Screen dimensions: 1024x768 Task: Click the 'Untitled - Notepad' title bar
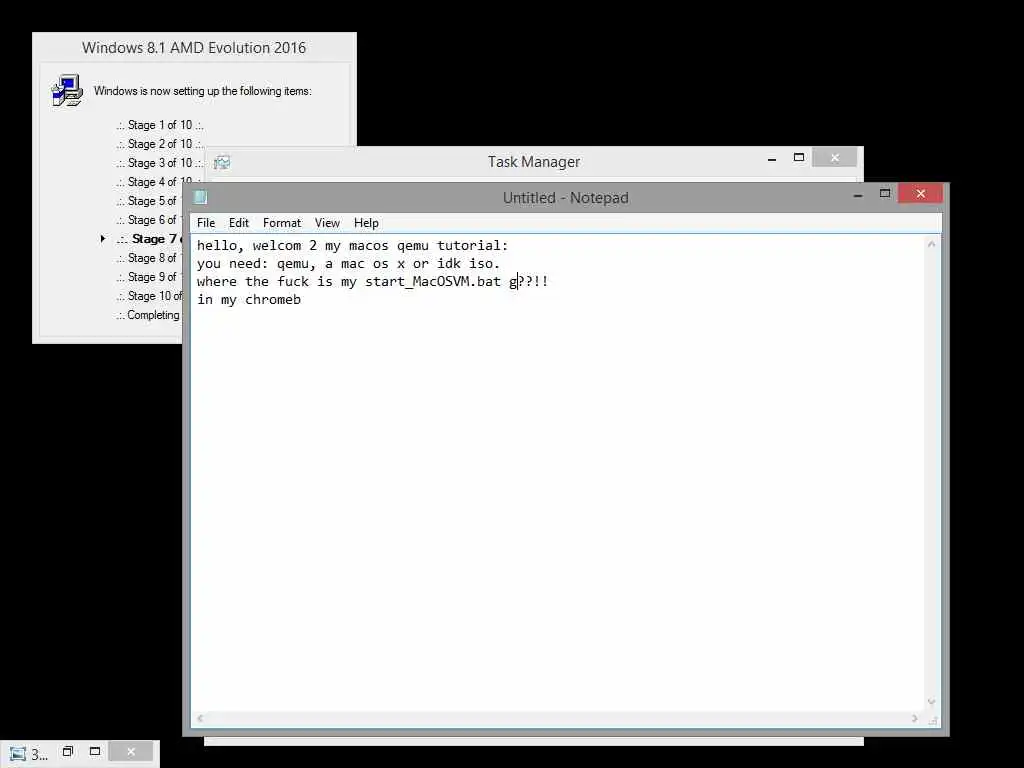[x=566, y=197]
